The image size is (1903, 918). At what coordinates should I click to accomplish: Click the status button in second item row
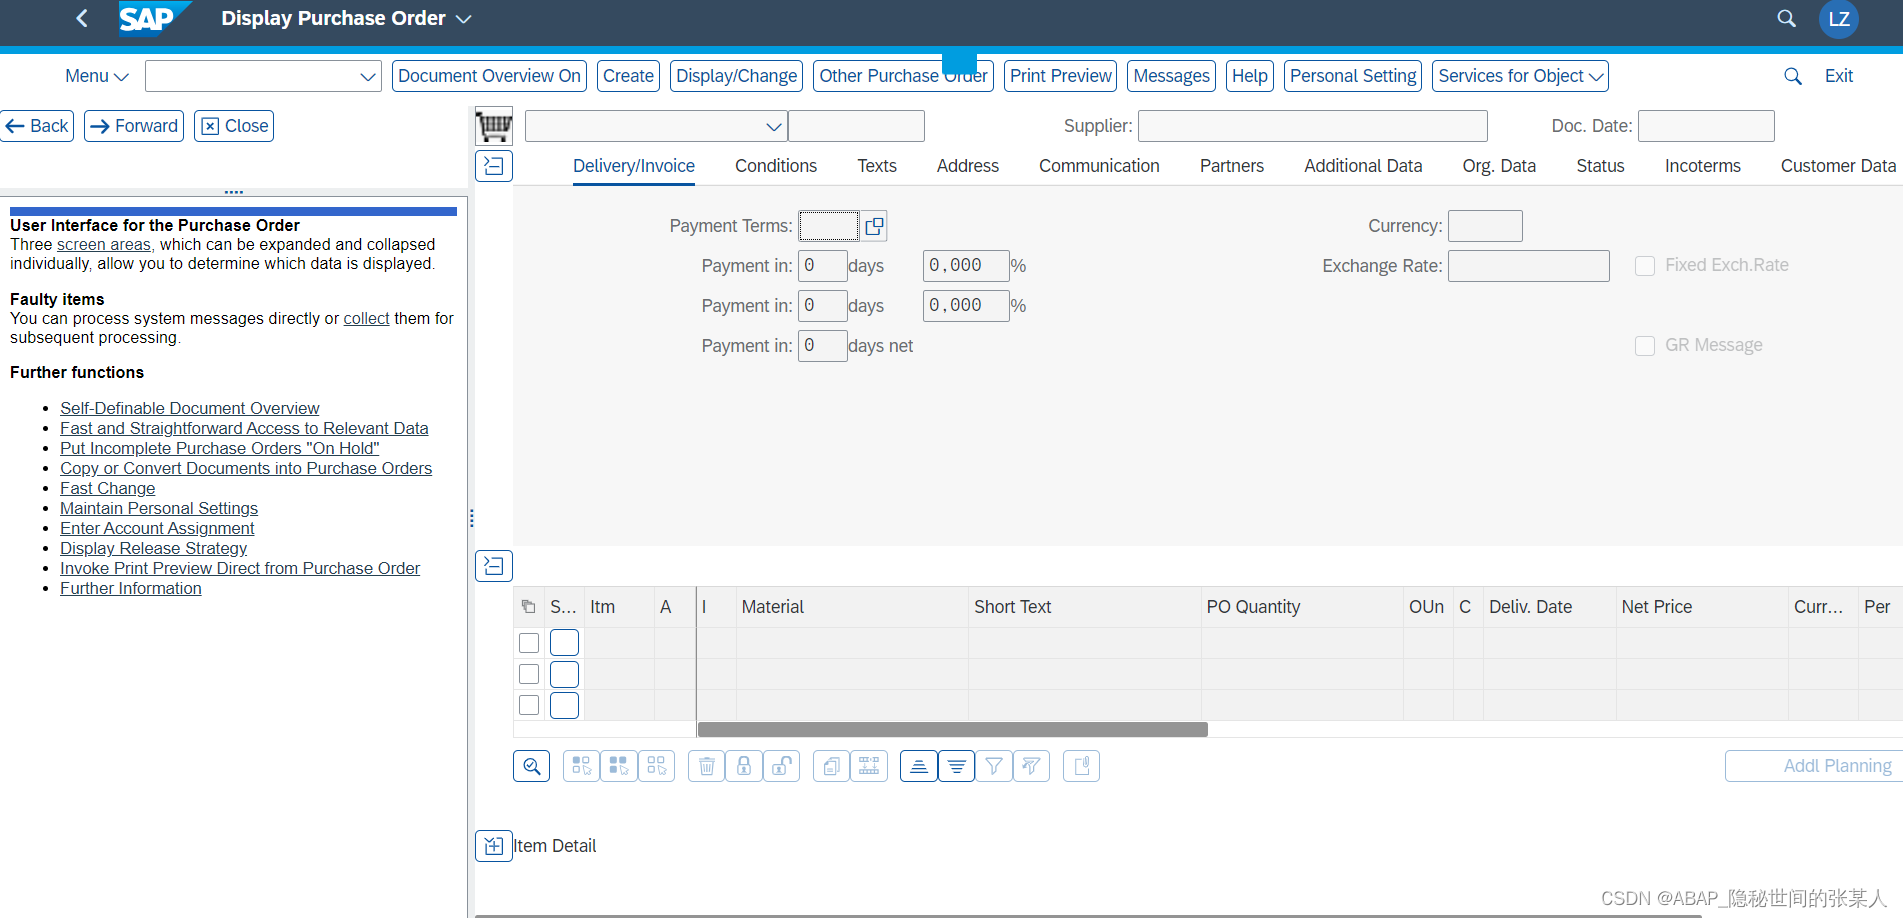pyautogui.click(x=564, y=674)
